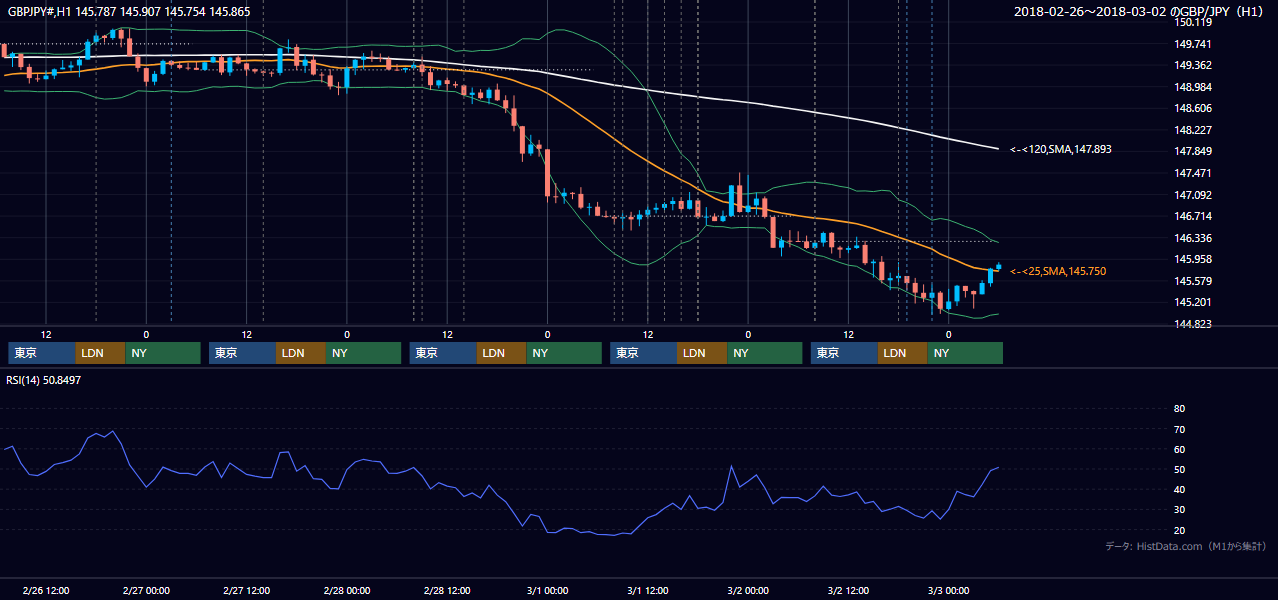This screenshot has height=600, width=1278.
Task: Select the 120 SMA 147.893 label
Action: point(1061,149)
